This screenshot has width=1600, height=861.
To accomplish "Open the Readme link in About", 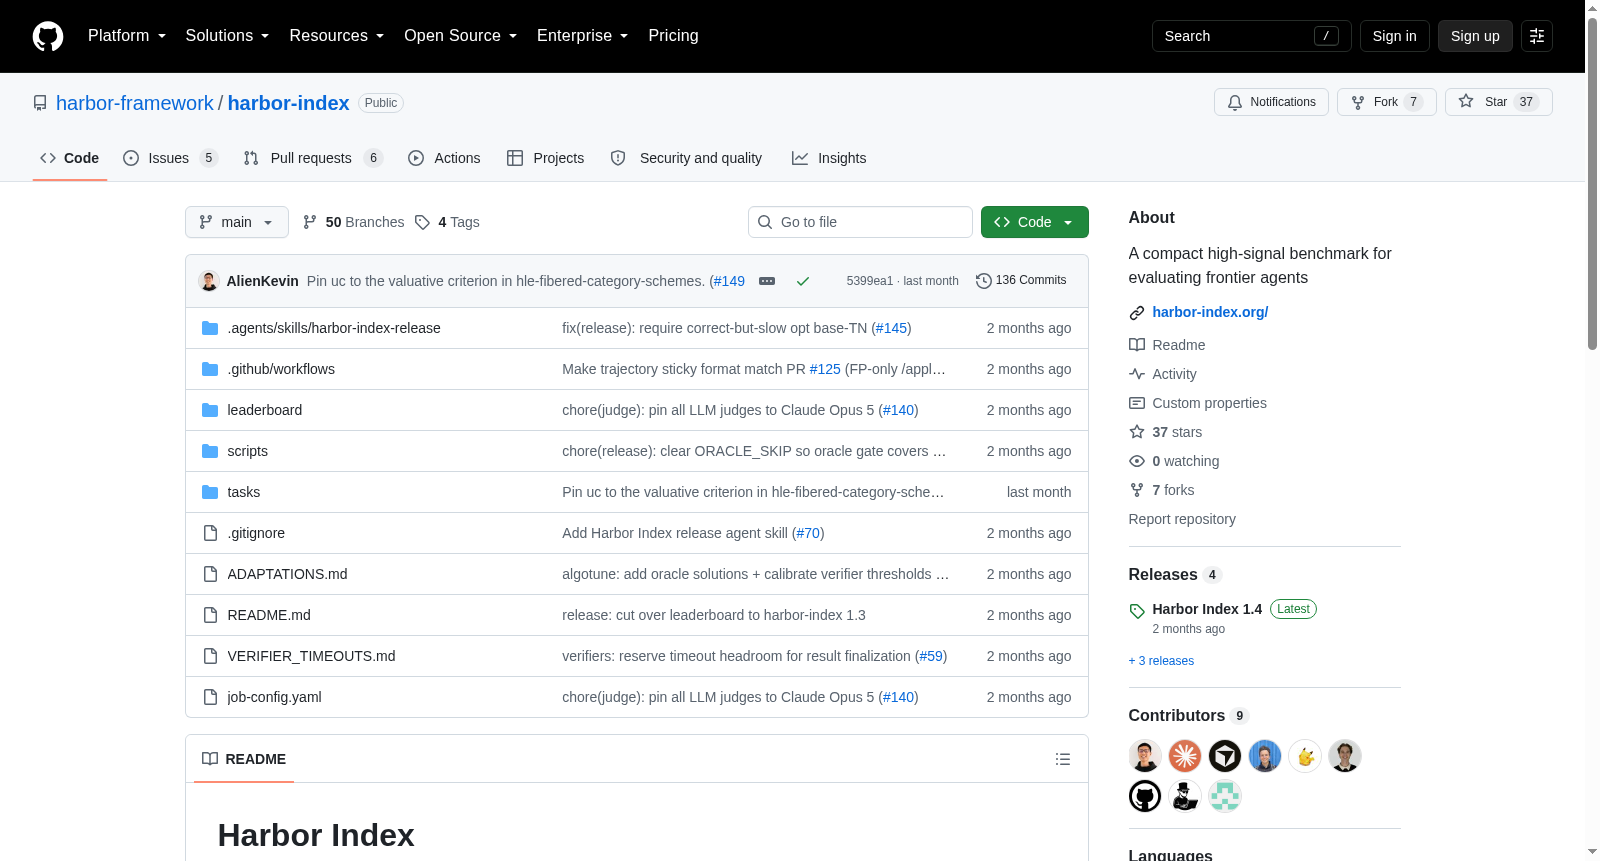I will click(x=1167, y=345).
